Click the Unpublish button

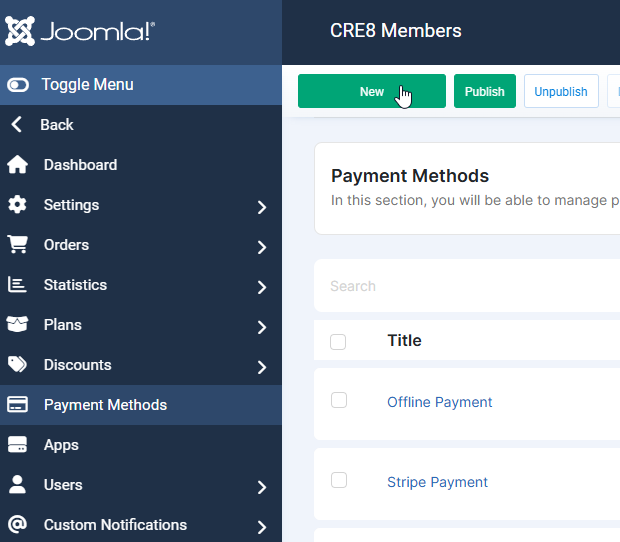561,91
